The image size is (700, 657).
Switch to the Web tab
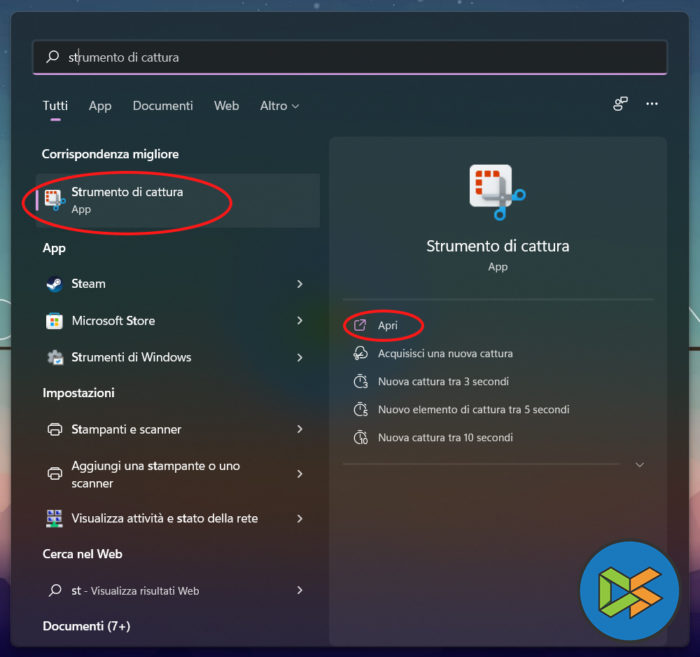(x=226, y=106)
